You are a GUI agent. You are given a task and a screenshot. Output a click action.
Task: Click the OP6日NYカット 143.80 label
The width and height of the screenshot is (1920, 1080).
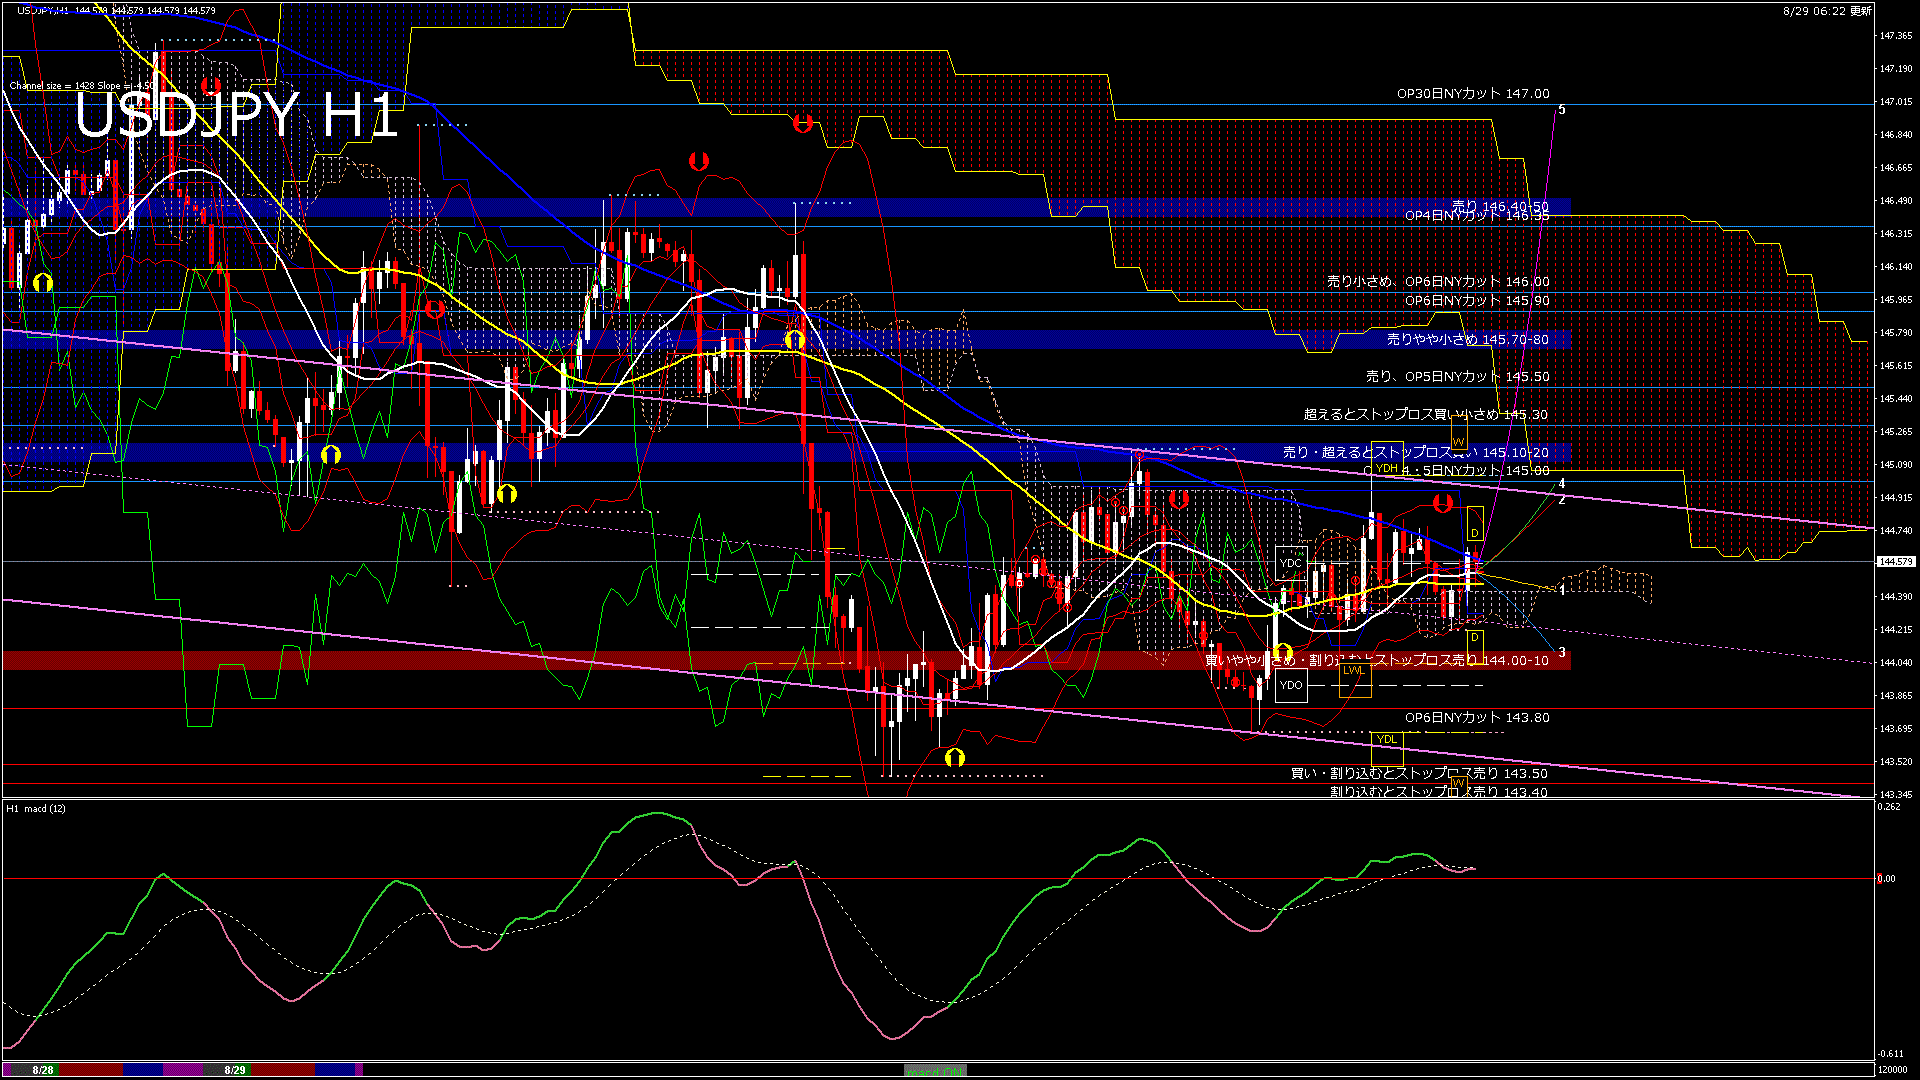coord(1476,717)
